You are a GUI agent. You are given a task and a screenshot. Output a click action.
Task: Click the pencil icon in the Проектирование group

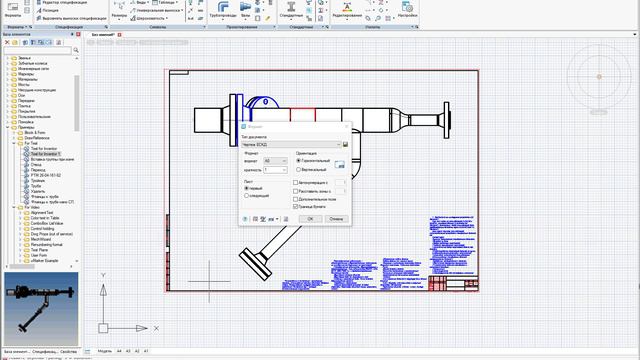coord(268,18)
